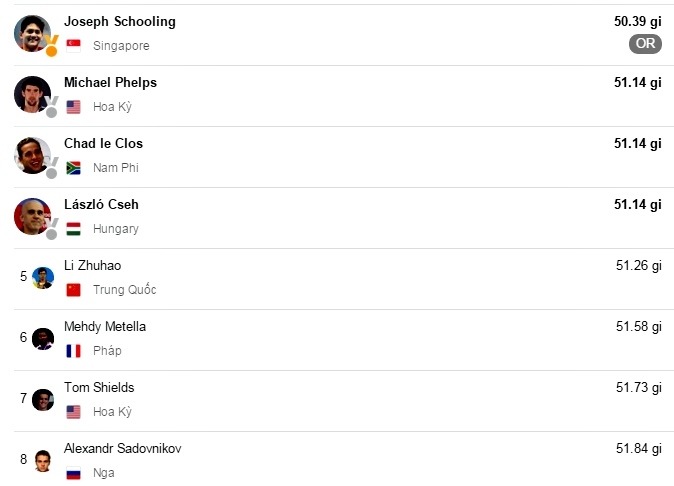Click the France flag beside Pháp
The height and width of the screenshot is (486, 674).
coord(73,351)
